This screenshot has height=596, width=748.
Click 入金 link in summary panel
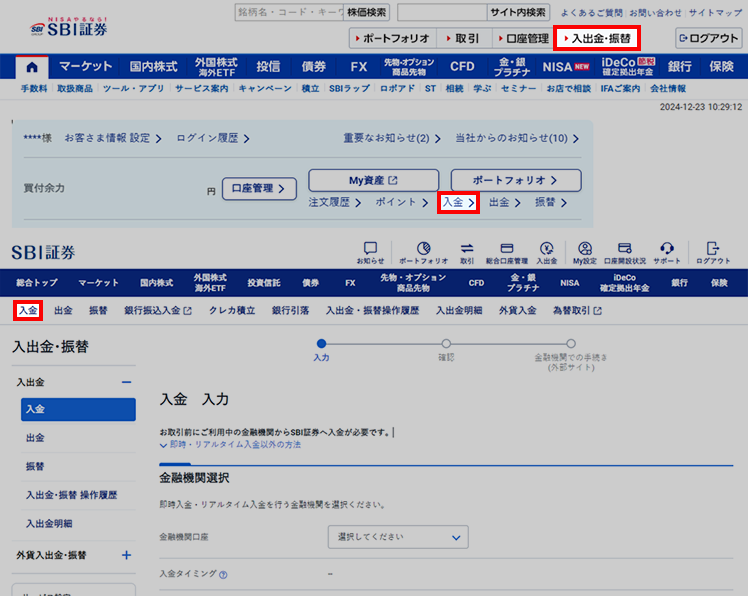click(x=458, y=202)
